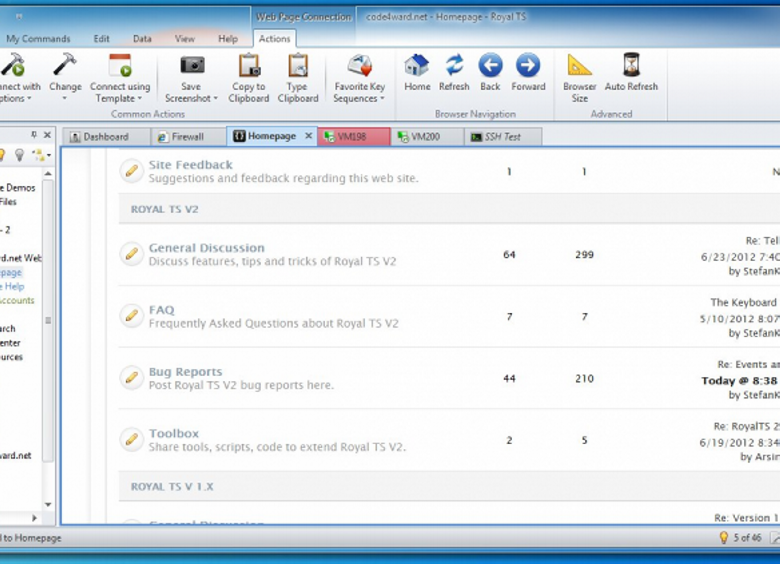Open the Bug Reports forum link
The image size is (780, 564).
pos(186,372)
